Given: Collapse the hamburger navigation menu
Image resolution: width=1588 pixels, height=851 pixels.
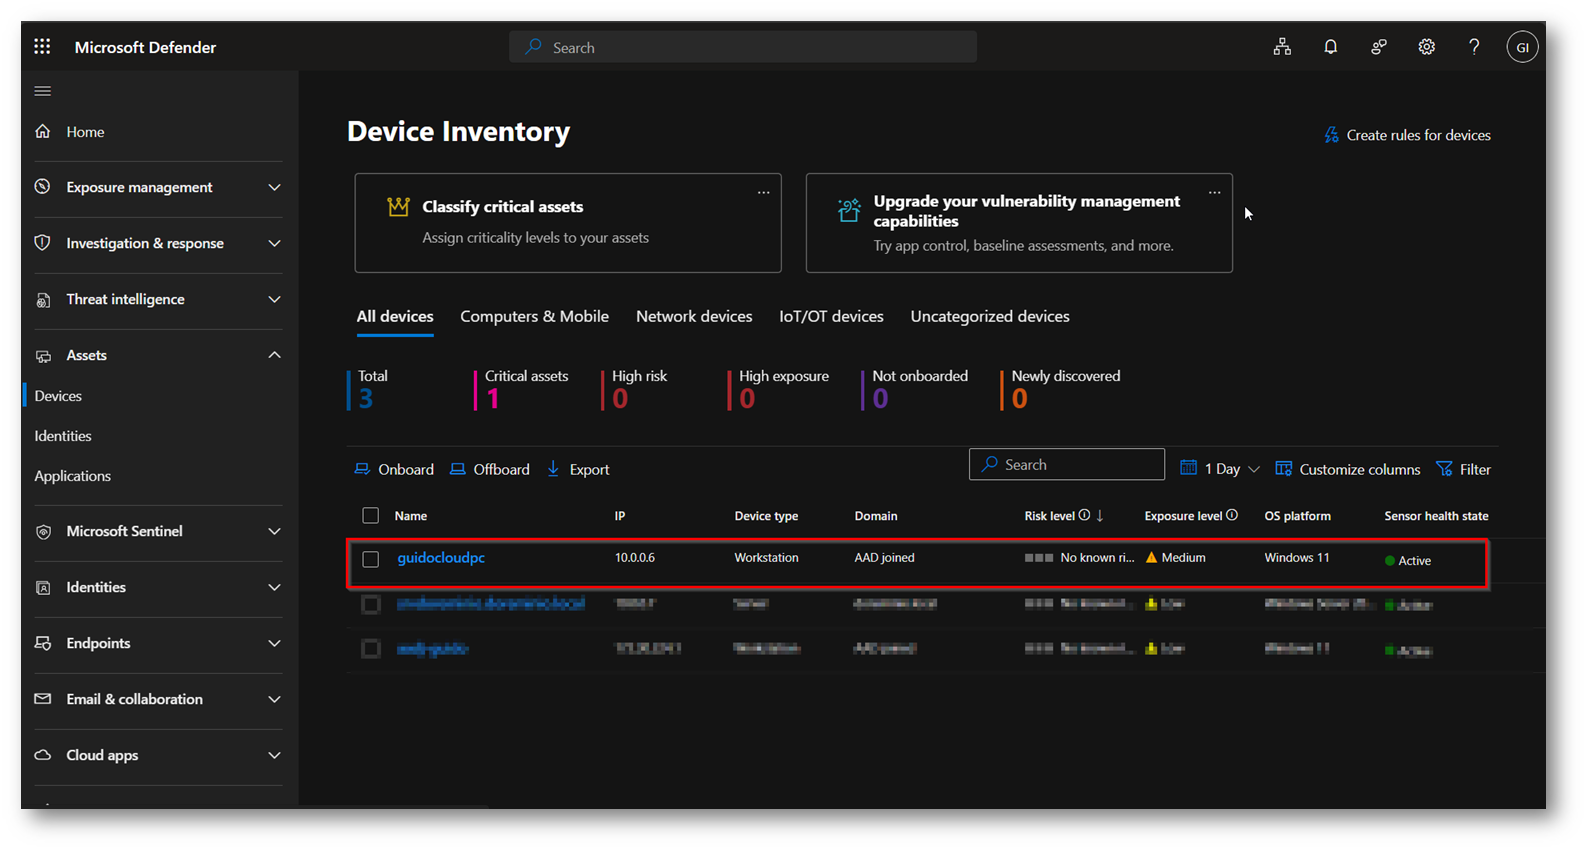Looking at the screenshot, I should tap(42, 91).
